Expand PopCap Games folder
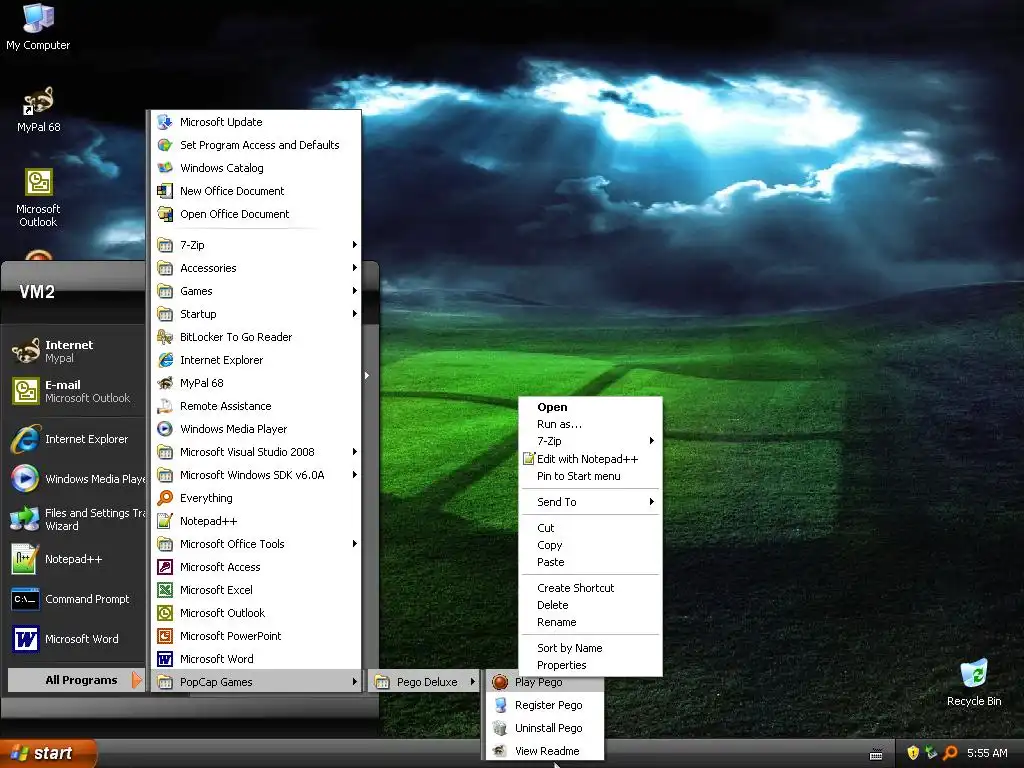This screenshot has width=1024, height=768. [256, 682]
